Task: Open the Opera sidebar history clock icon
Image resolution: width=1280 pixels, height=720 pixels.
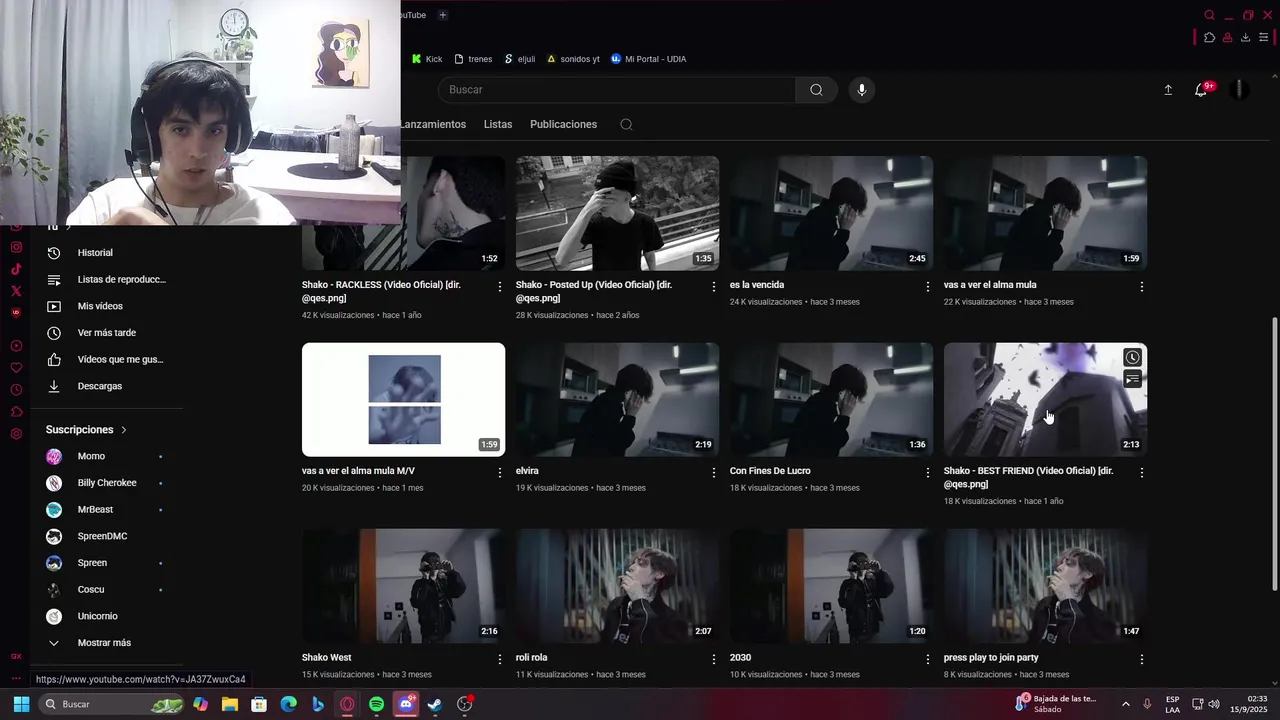Action: coord(16,390)
